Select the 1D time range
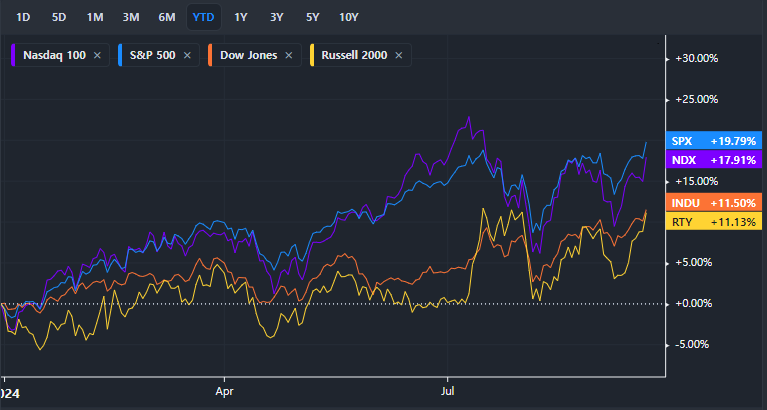Image resolution: width=767 pixels, height=410 pixels. pos(23,17)
